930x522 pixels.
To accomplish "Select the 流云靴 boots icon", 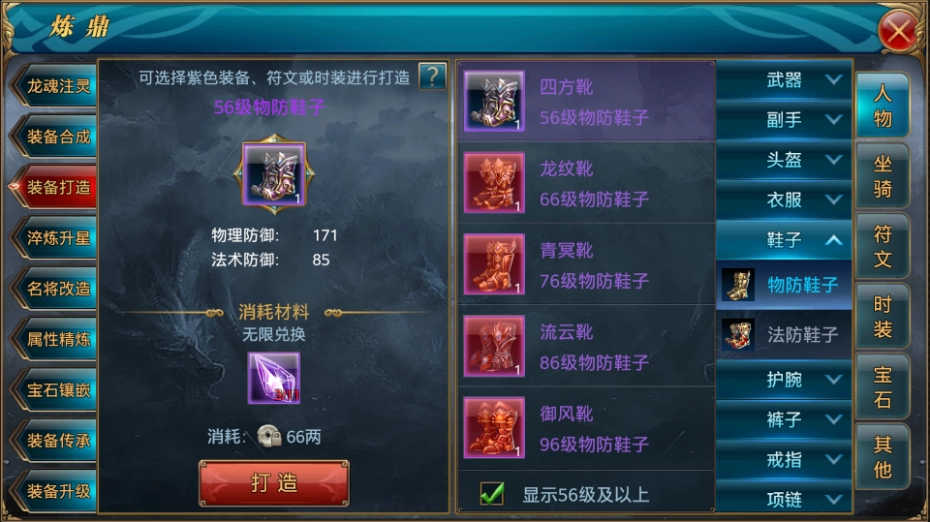I will (x=494, y=346).
